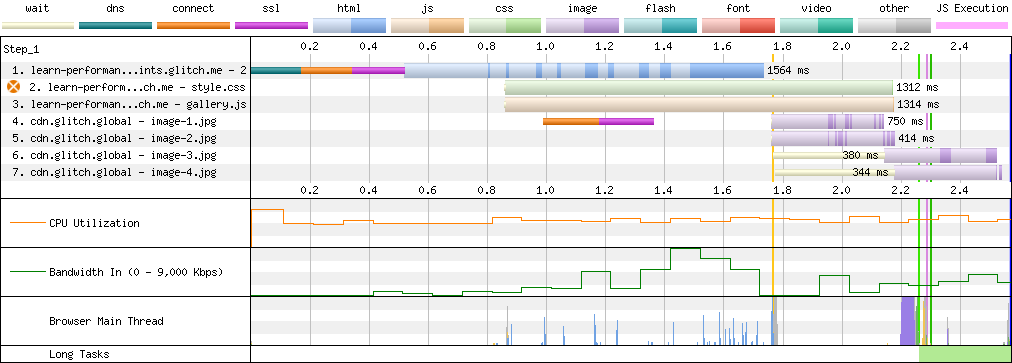This screenshot has height=363, width=1012.
Task: Click the 1.6 tick on the bottom time axis
Action: coord(723,191)
